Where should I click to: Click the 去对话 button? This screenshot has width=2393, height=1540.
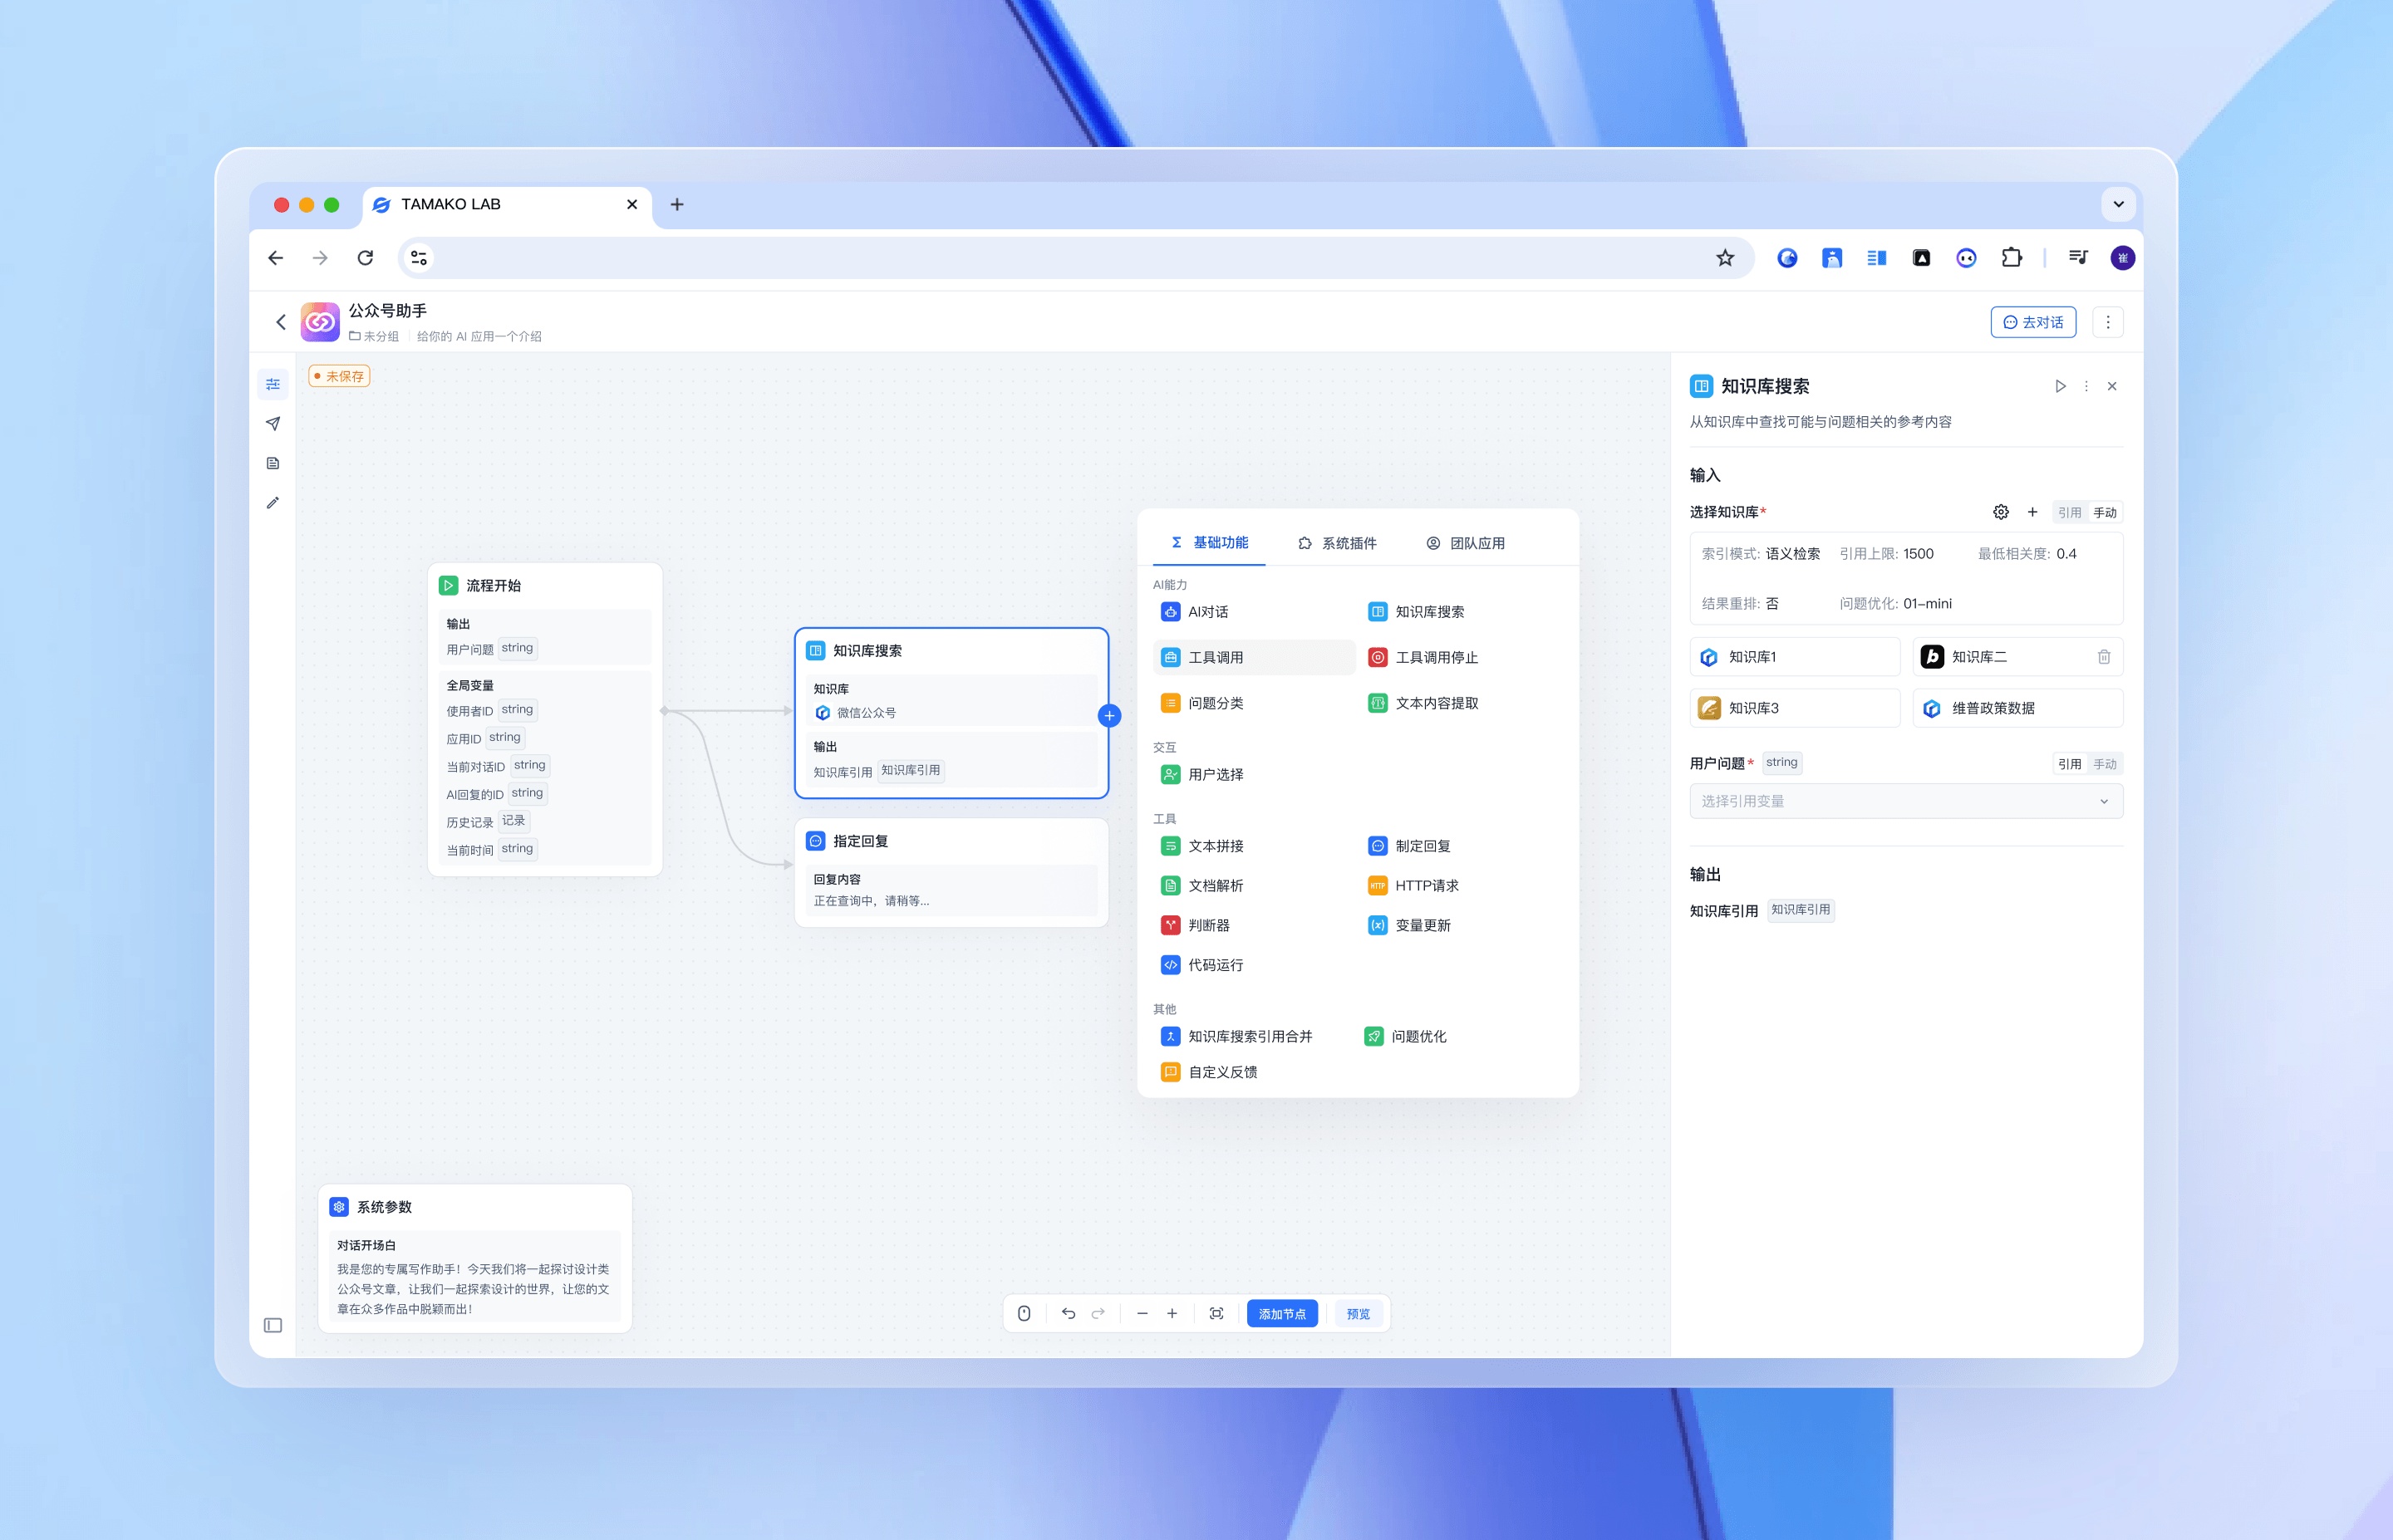(2033, 322)
